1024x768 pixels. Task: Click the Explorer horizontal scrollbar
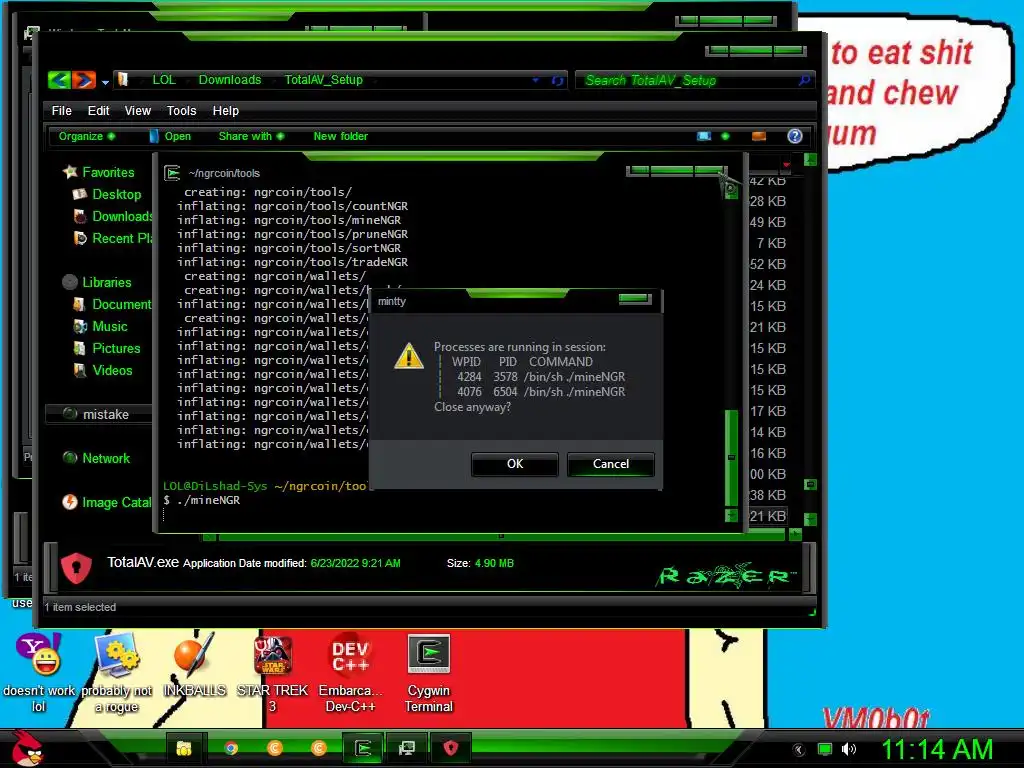(501, 537)
